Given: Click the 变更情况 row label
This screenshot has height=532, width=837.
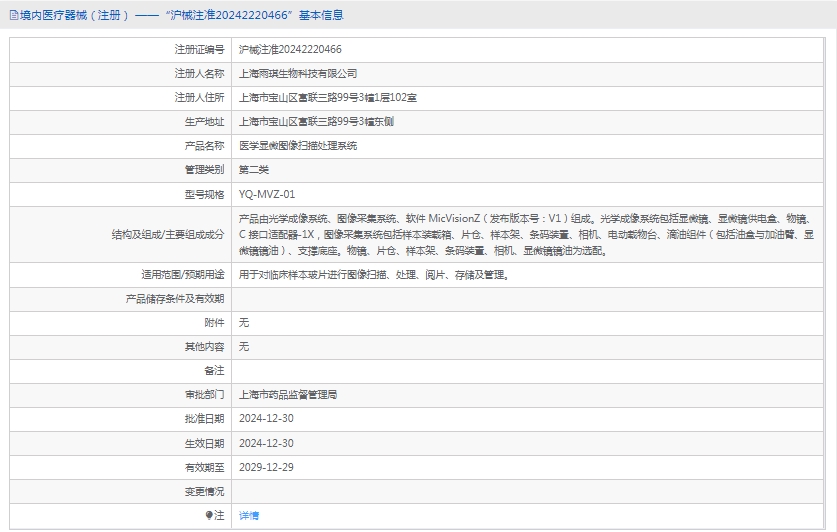Looking at the screenshot, I should [204, 490].
